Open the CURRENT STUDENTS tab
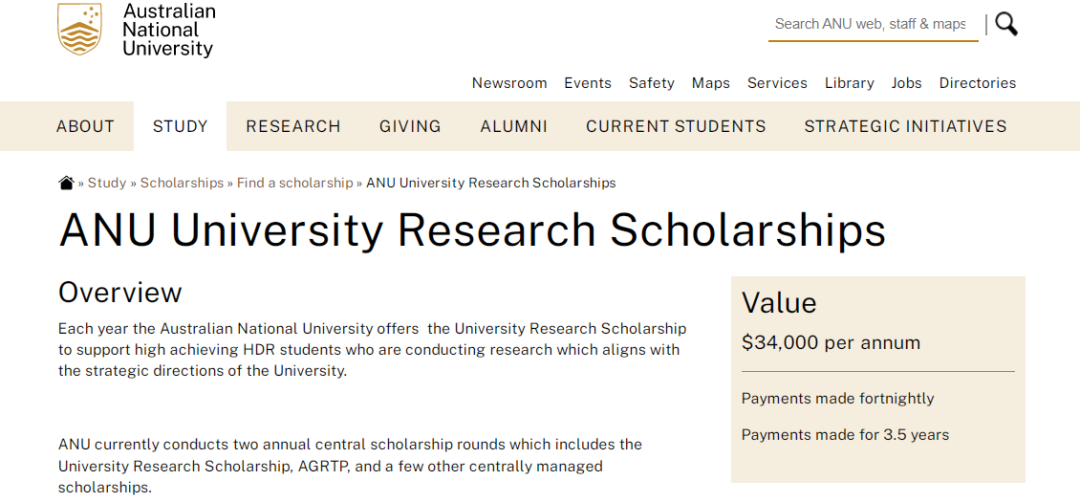Image resolution: width=1080 pixels, height=502 pixels. point(676,126)
